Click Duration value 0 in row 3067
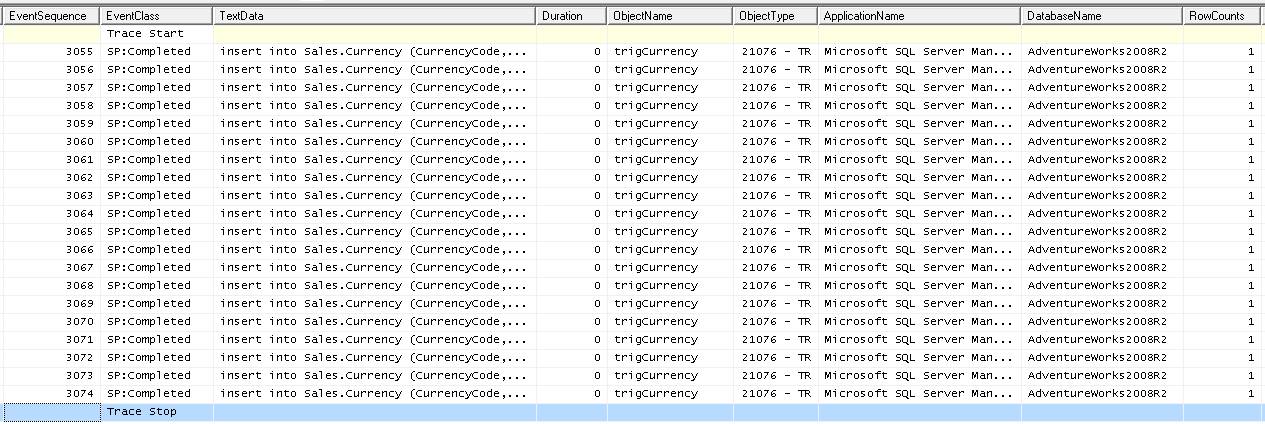The image size is (1265, 424). pos(597,268)
